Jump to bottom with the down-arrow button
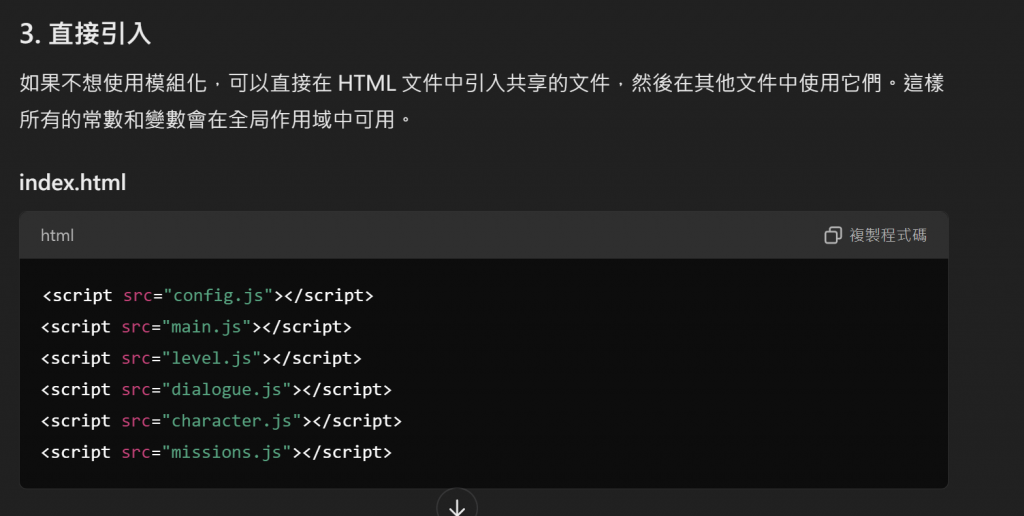This screenshot has height=516, width=1024. pyautogui.click(x=457, y=506)
